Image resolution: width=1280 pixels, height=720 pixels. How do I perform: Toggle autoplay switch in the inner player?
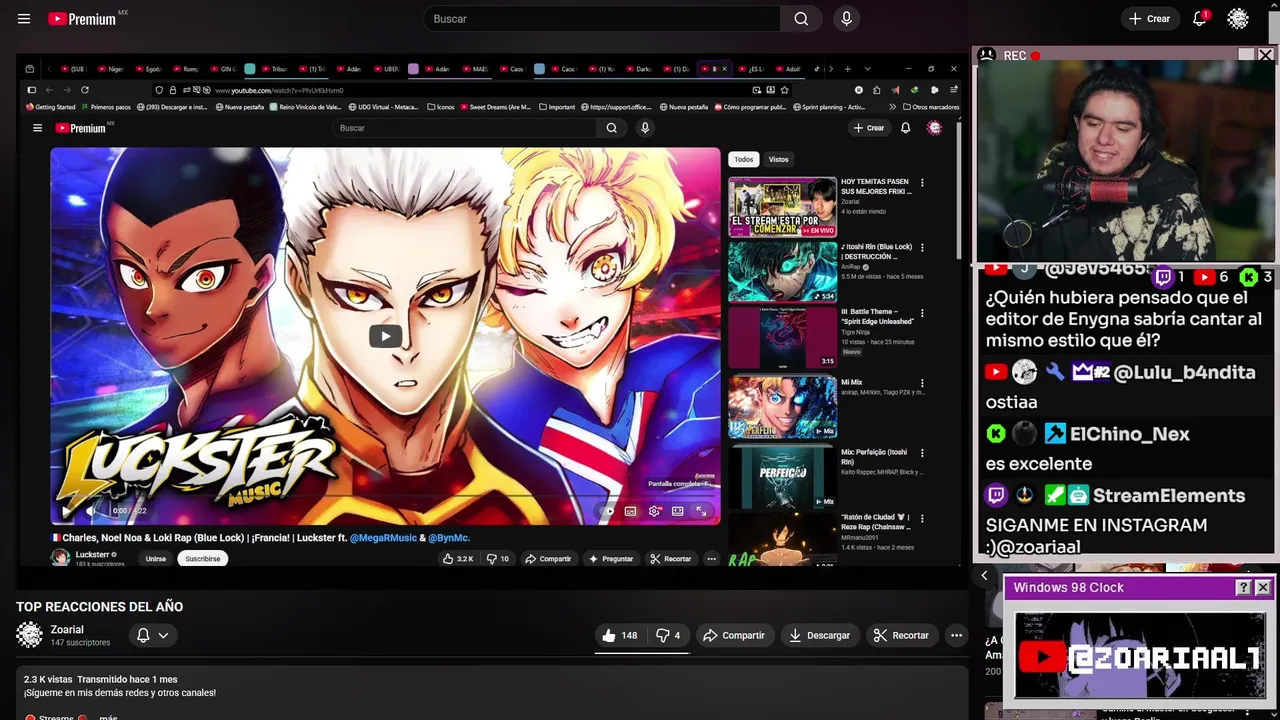point(607,511)
